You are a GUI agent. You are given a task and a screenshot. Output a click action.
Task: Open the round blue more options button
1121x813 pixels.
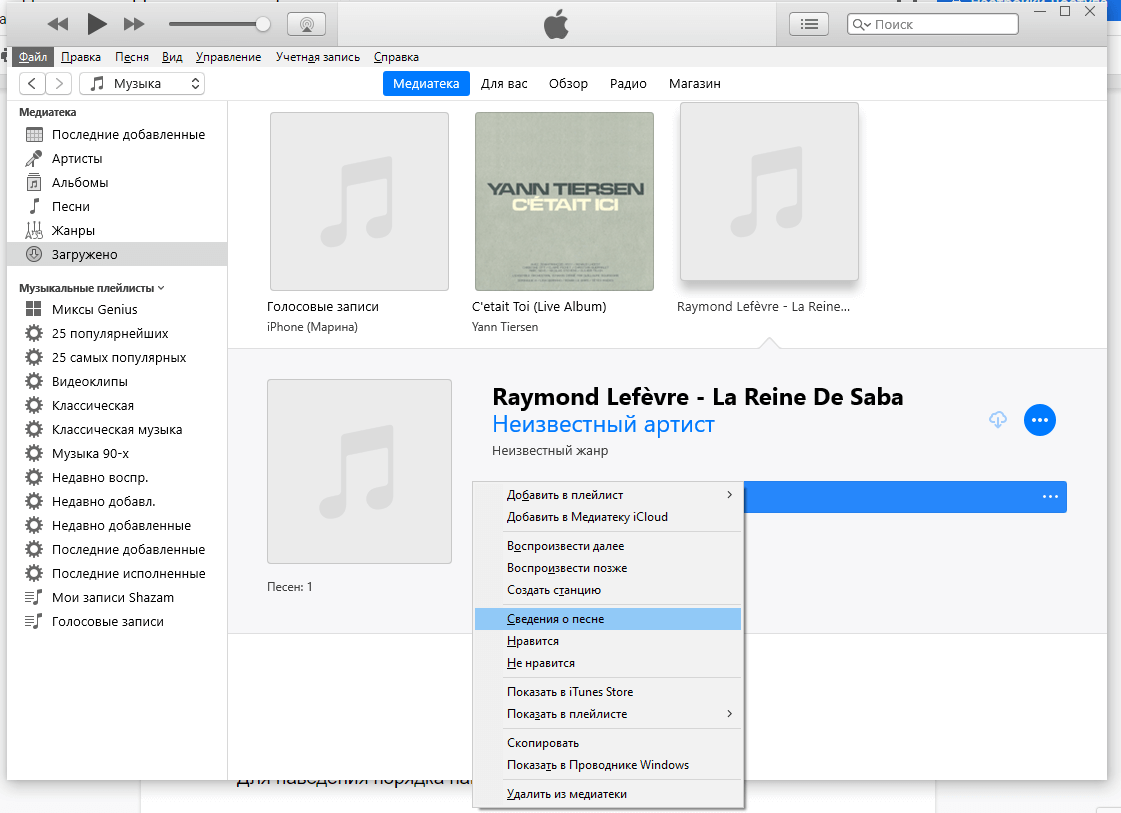point(1039,420)
